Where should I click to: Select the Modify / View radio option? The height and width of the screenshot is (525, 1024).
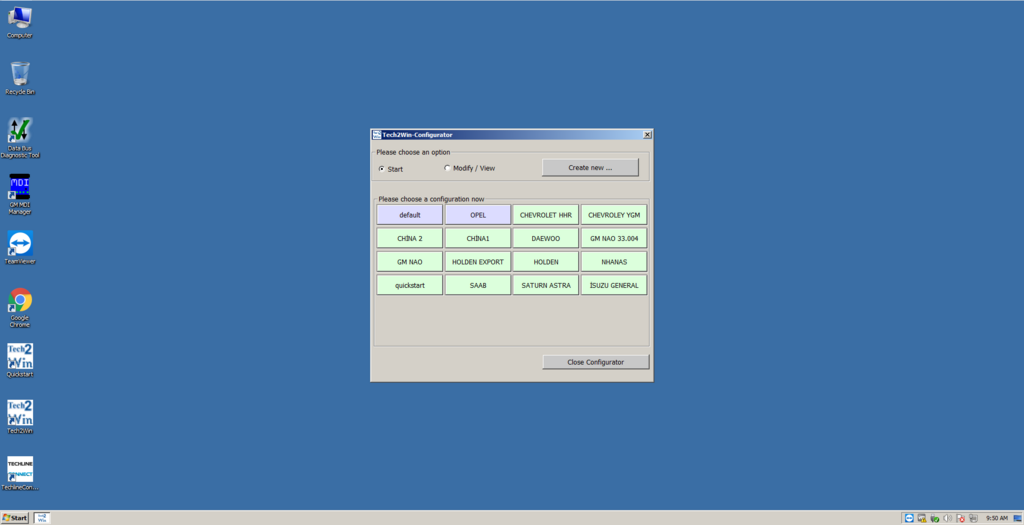coord(448,168)
